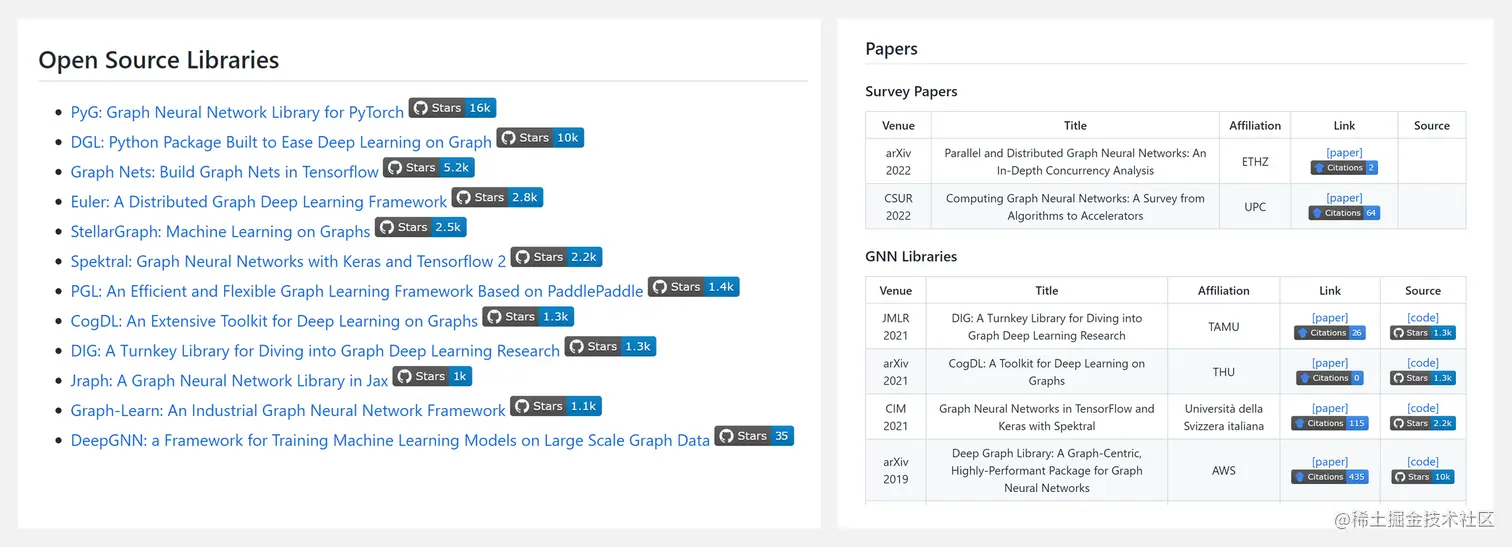Open Graph Nets: Build Graph Nets in Tensorflow link
The image size is (1512, 547).
(225, 172)
